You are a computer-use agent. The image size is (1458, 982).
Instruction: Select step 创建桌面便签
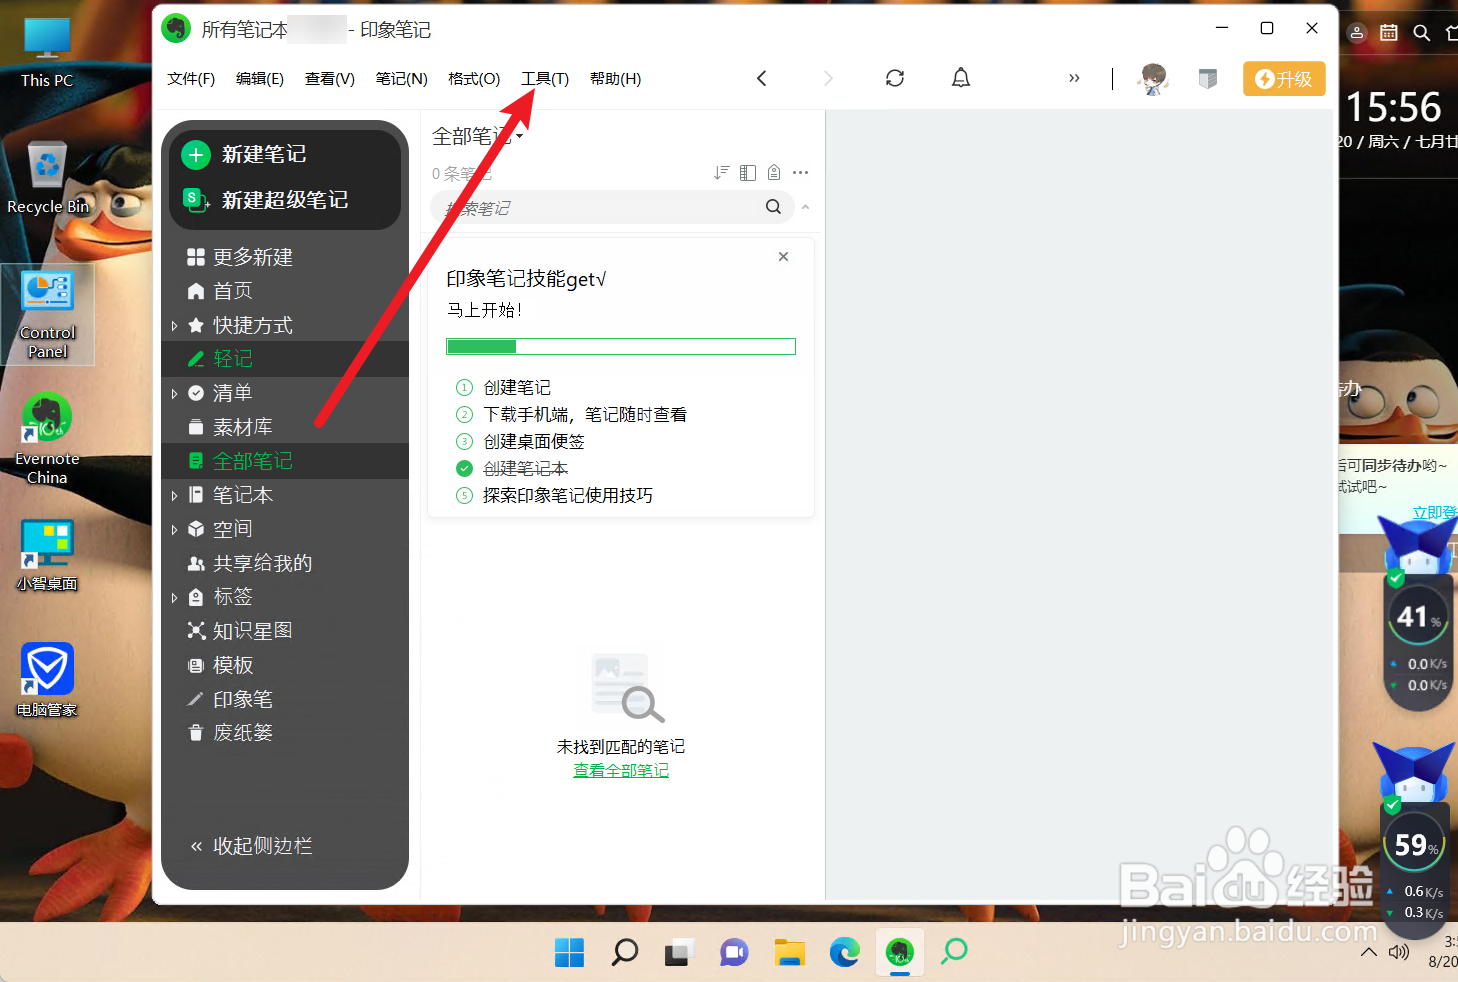click(x=520, y=442)
